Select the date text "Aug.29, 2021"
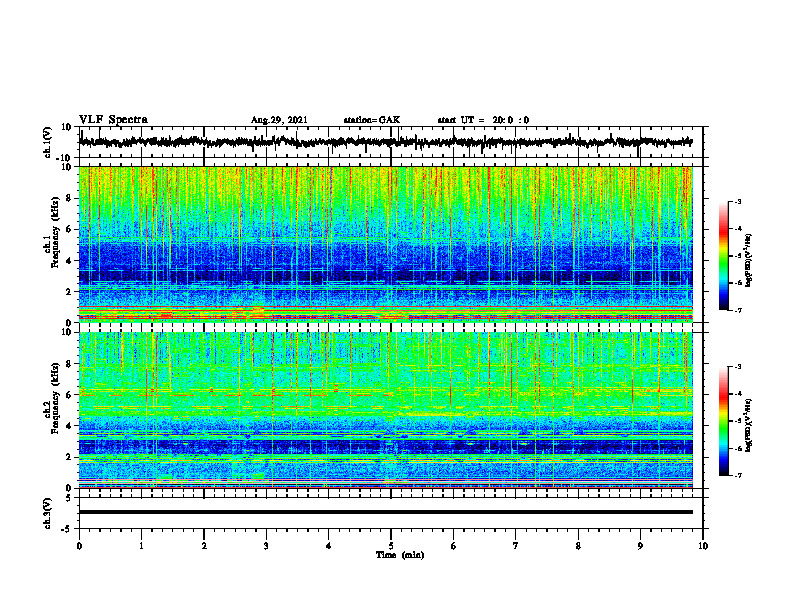Viewport: 792px width, 612px height. point(279,120)
